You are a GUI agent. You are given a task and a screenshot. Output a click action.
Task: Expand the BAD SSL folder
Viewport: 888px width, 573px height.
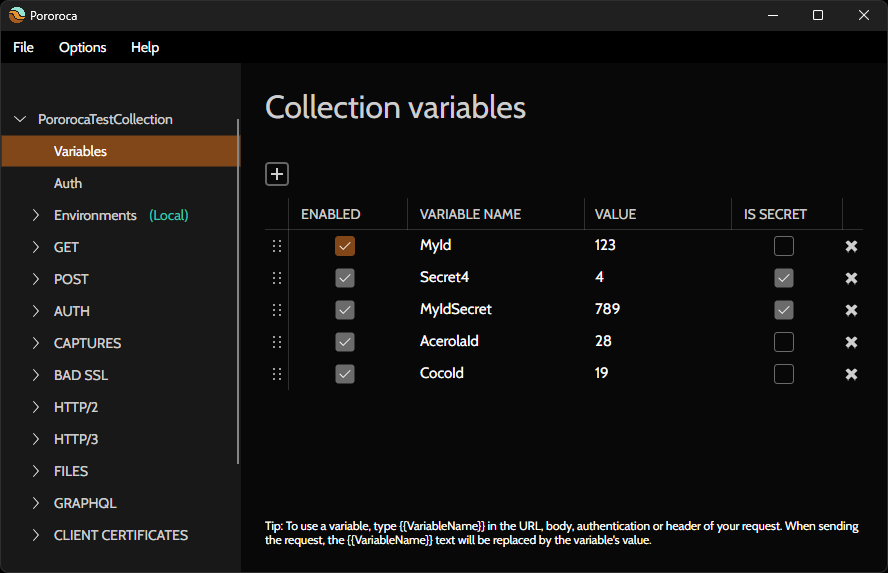36,375
